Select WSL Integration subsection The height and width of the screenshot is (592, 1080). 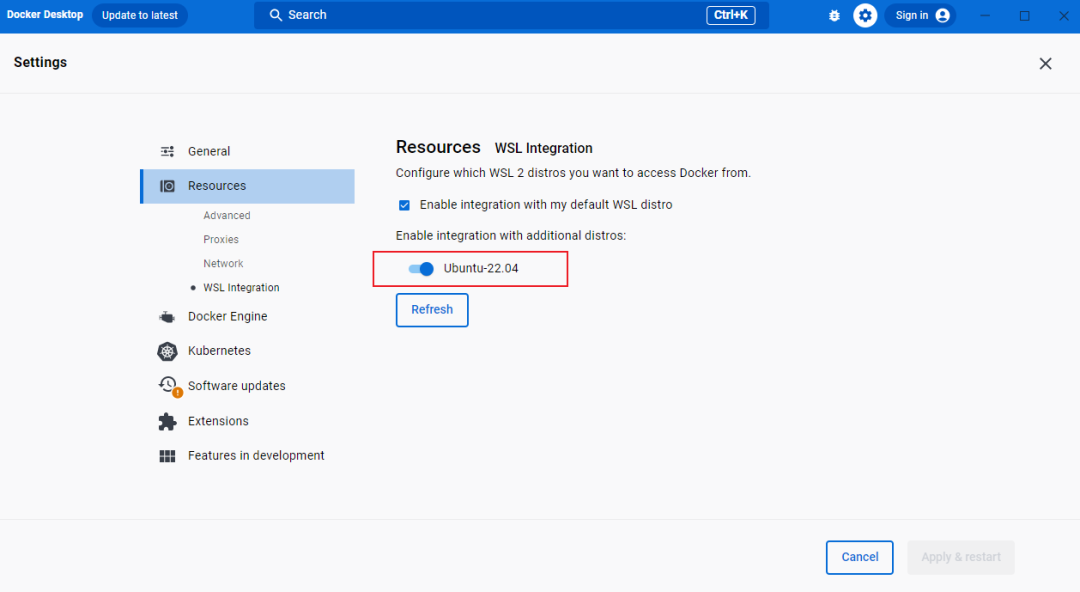(x=241, y=288)
